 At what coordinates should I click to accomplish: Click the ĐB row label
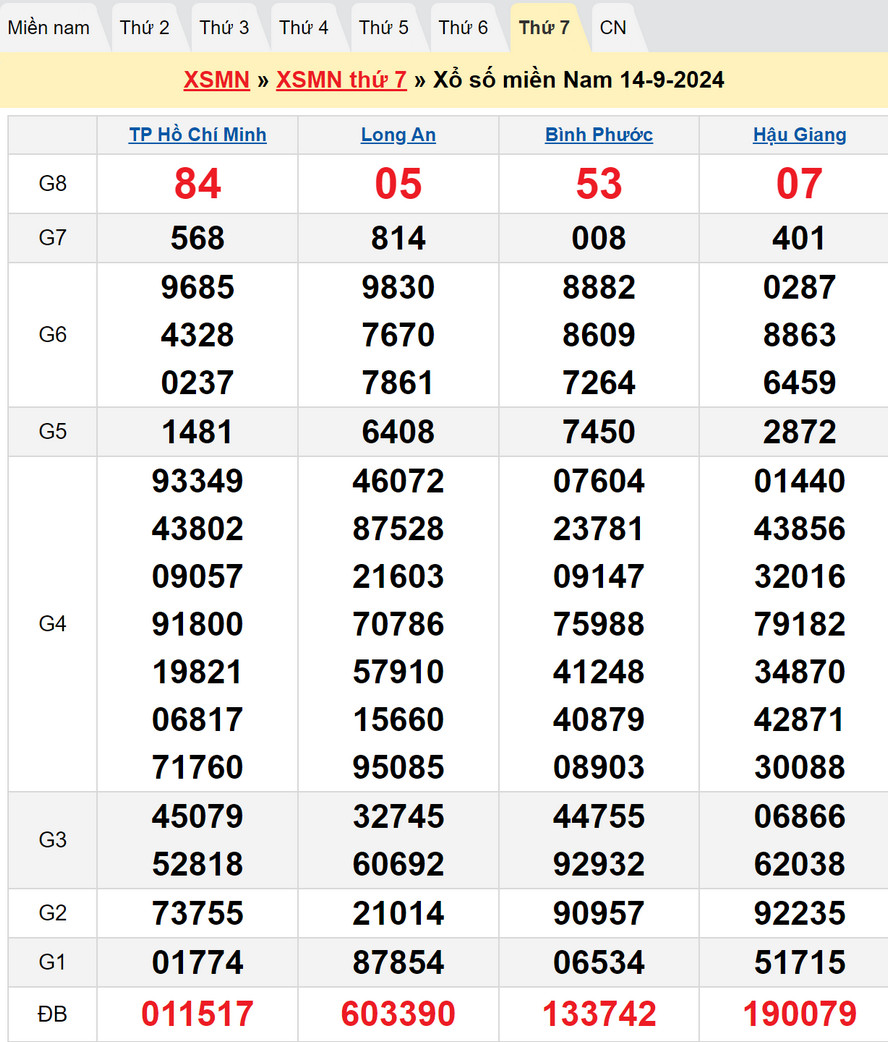[x=52, y=1014]
